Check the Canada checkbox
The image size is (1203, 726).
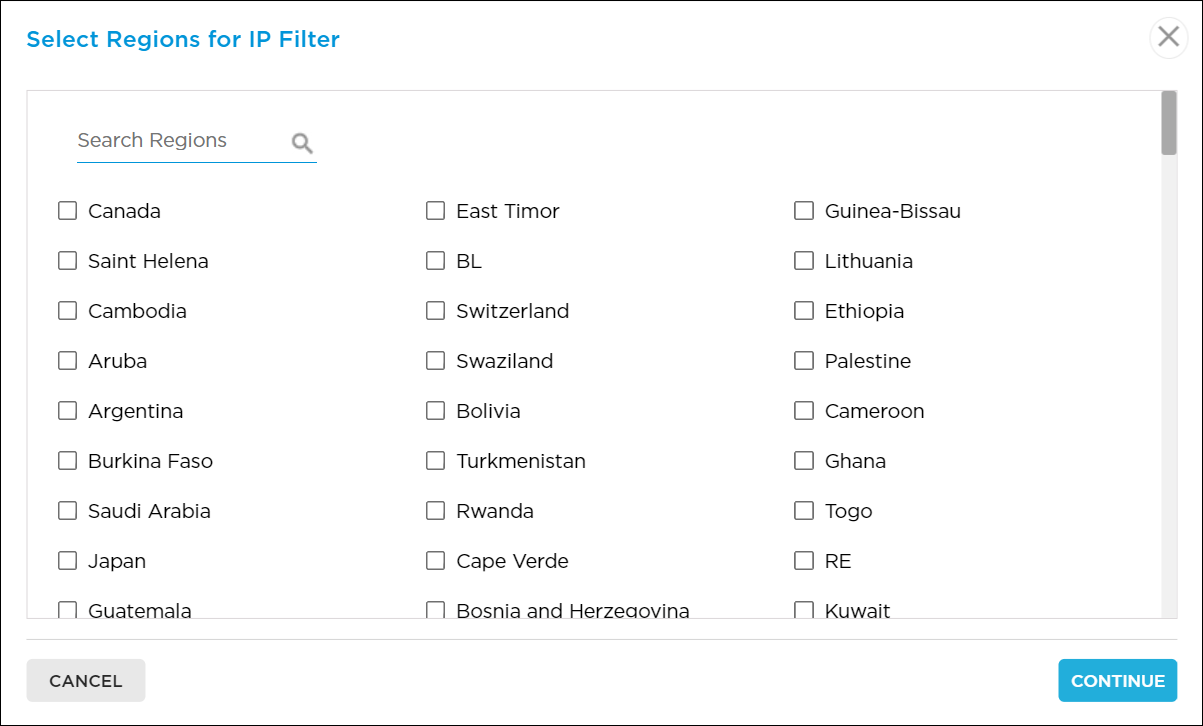(x=67, y=210)
